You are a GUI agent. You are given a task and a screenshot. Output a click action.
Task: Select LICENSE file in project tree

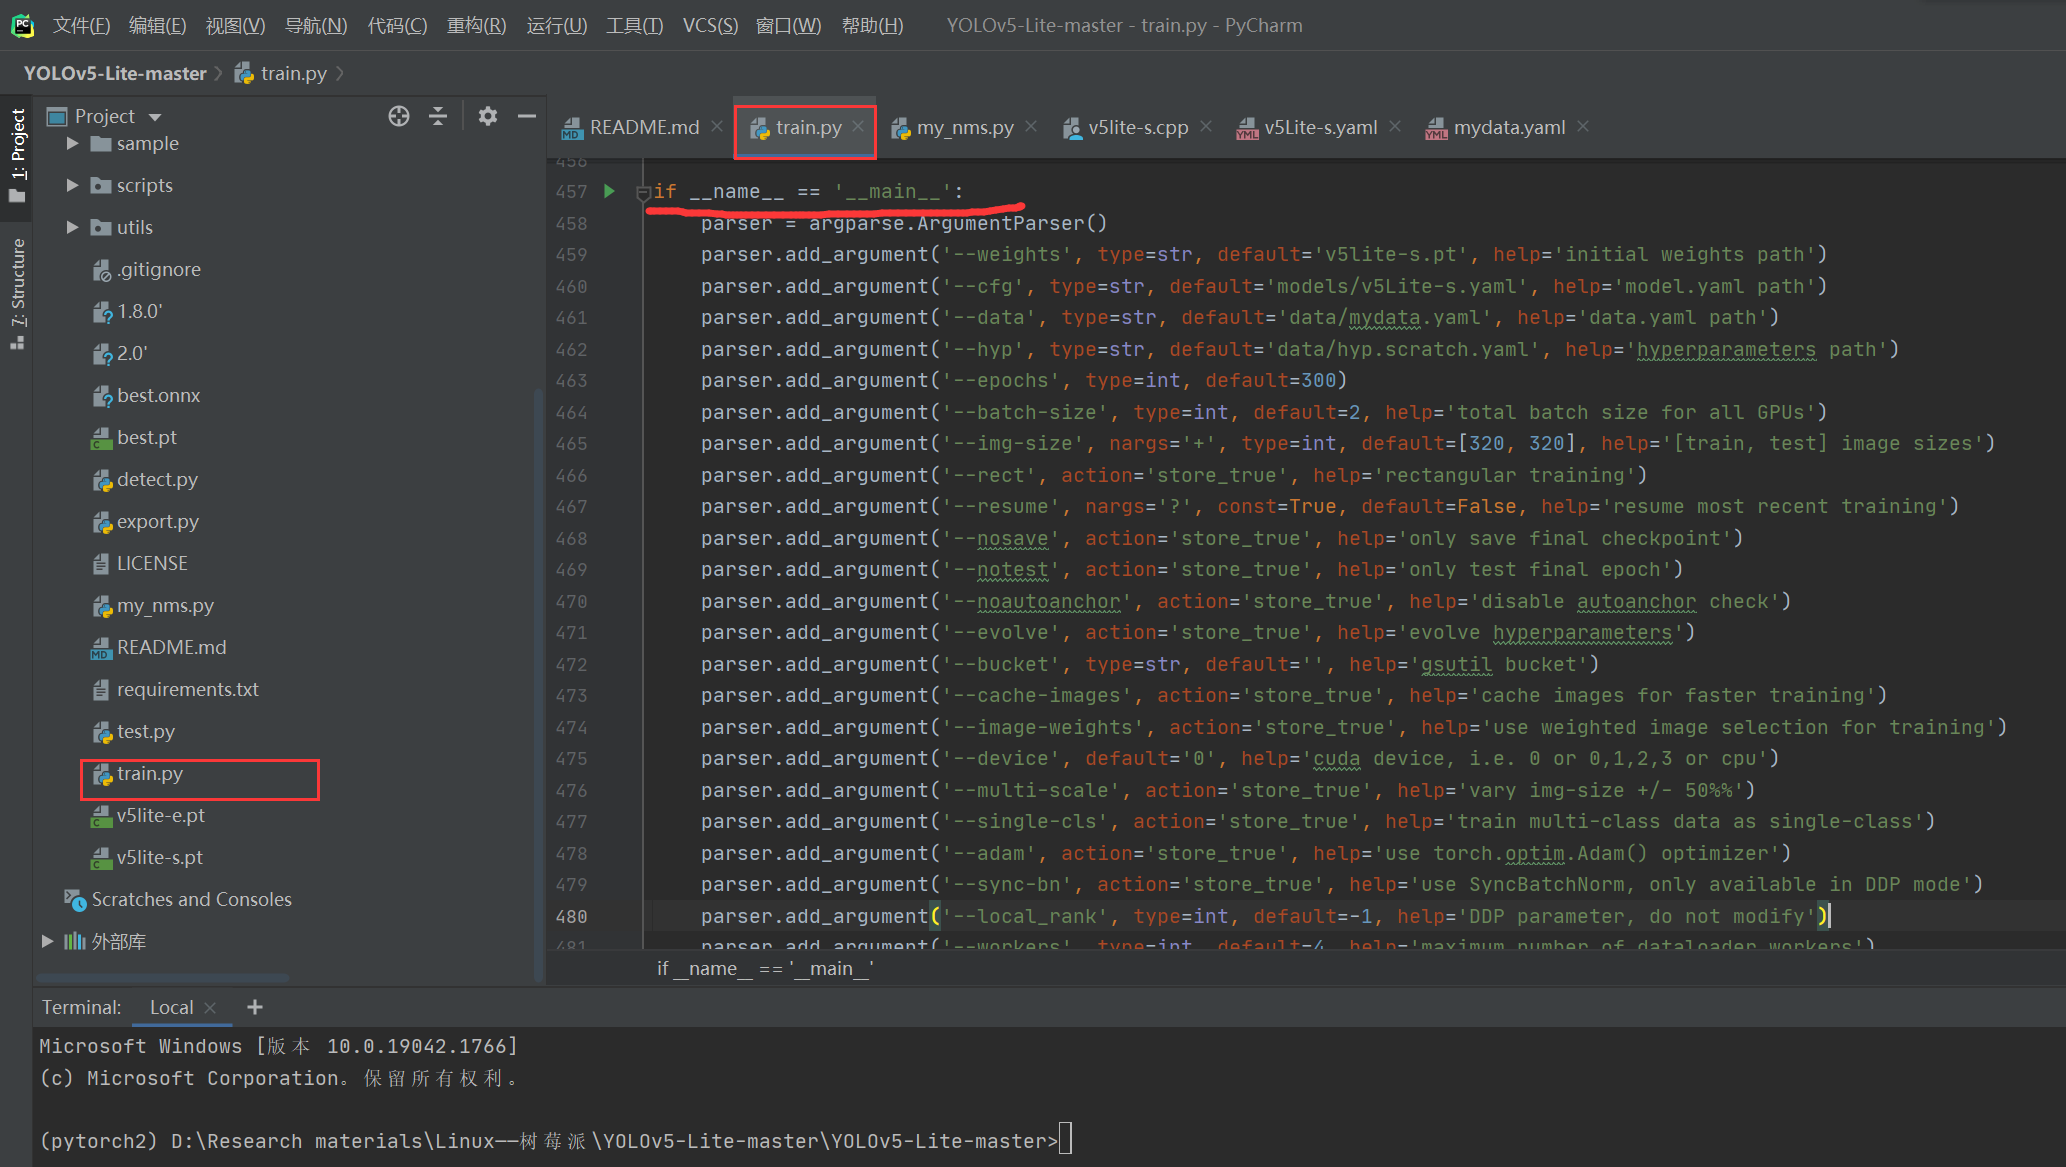pos(140,563)
